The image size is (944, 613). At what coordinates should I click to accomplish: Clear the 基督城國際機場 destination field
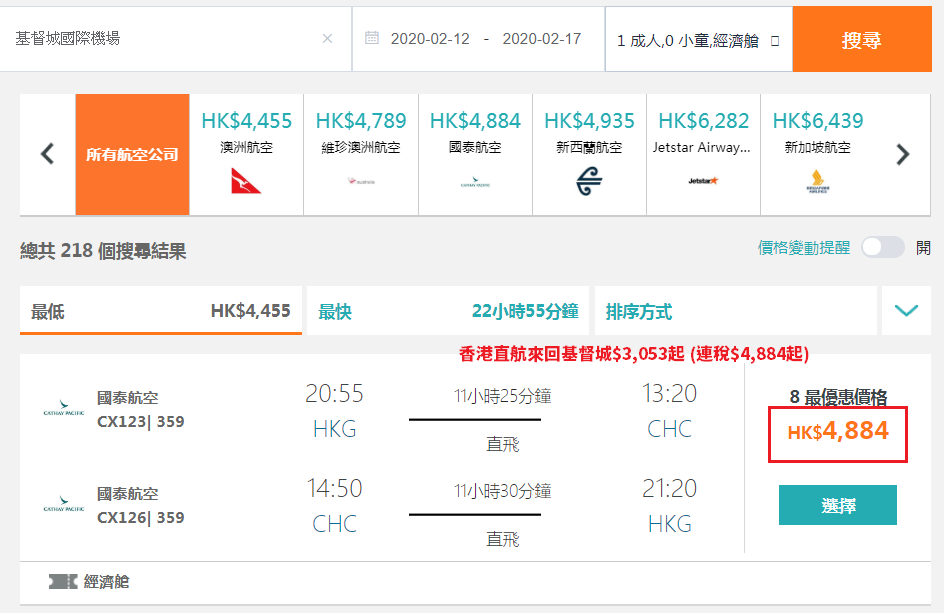[x=328, y=39]
